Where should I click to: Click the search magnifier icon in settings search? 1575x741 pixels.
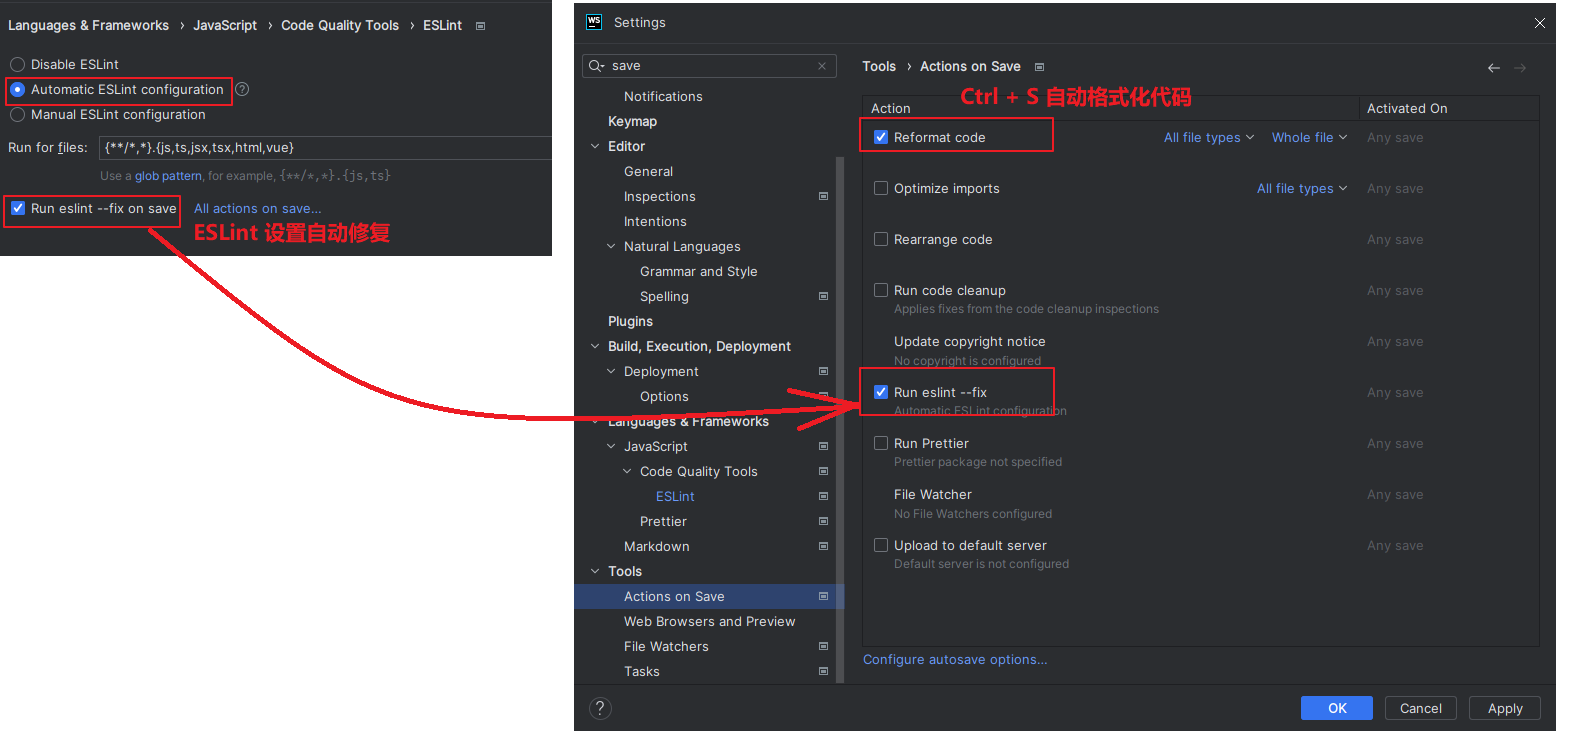tap(596, 66)
